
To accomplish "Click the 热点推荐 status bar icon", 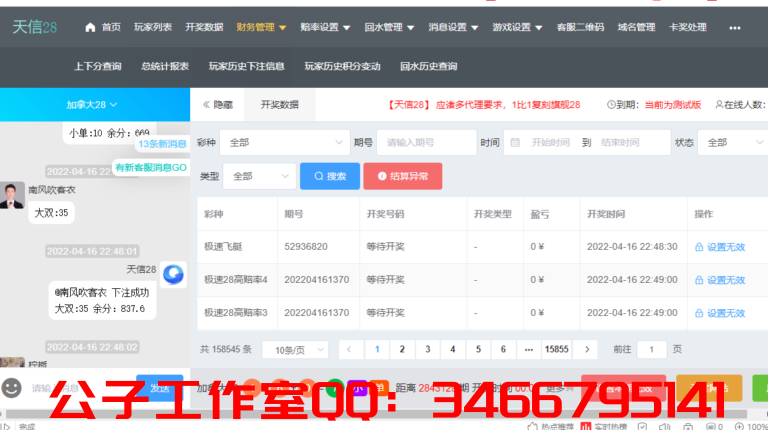I will 532,427.
